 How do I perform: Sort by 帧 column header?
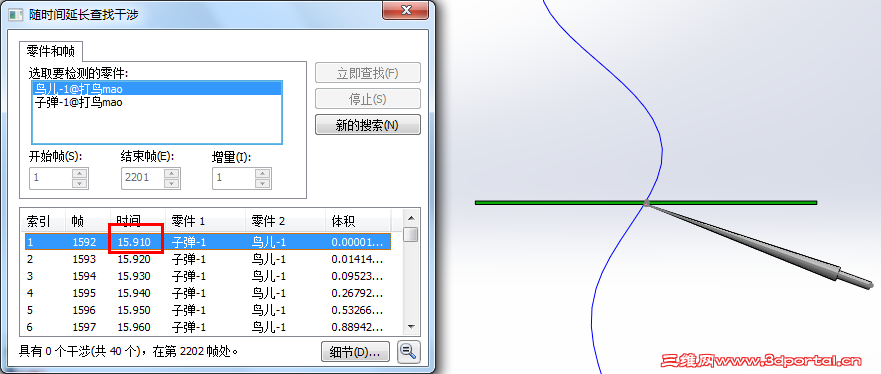(x=88, y=221)
